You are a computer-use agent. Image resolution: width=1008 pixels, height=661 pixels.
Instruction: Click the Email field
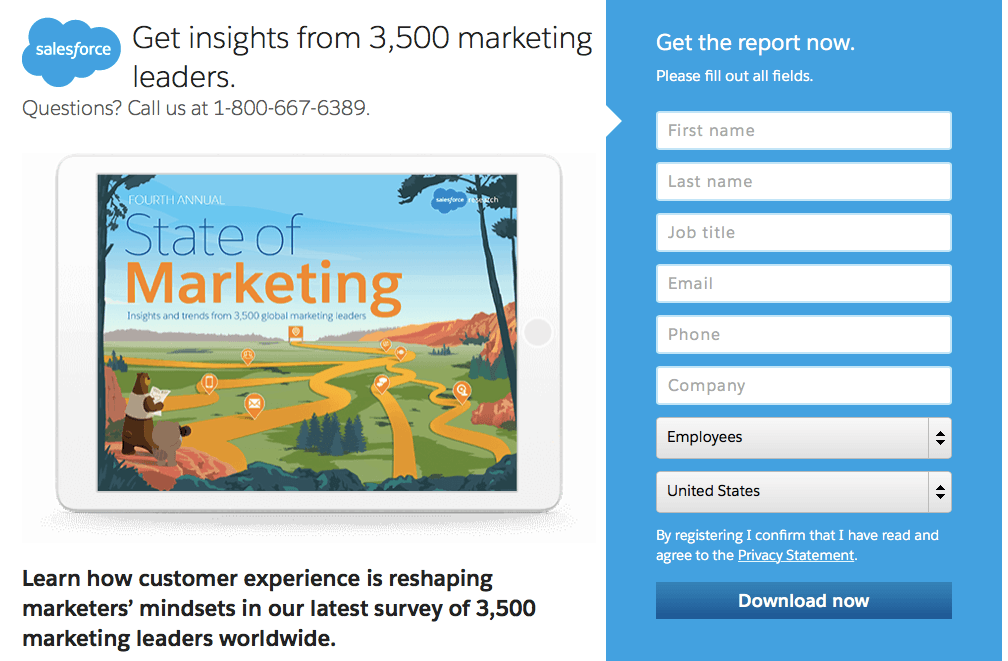point(803,283)
